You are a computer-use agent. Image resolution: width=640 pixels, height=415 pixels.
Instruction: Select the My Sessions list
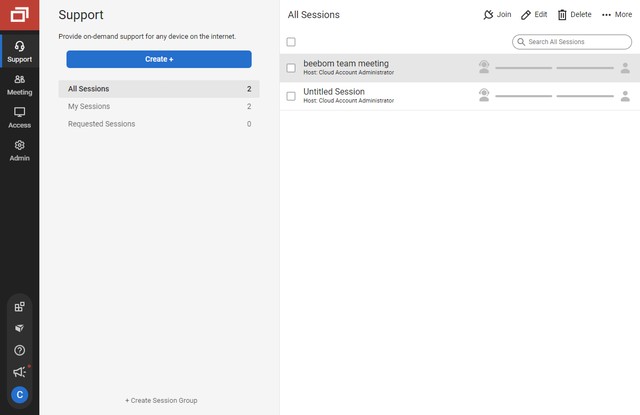[x=159, y=107]
